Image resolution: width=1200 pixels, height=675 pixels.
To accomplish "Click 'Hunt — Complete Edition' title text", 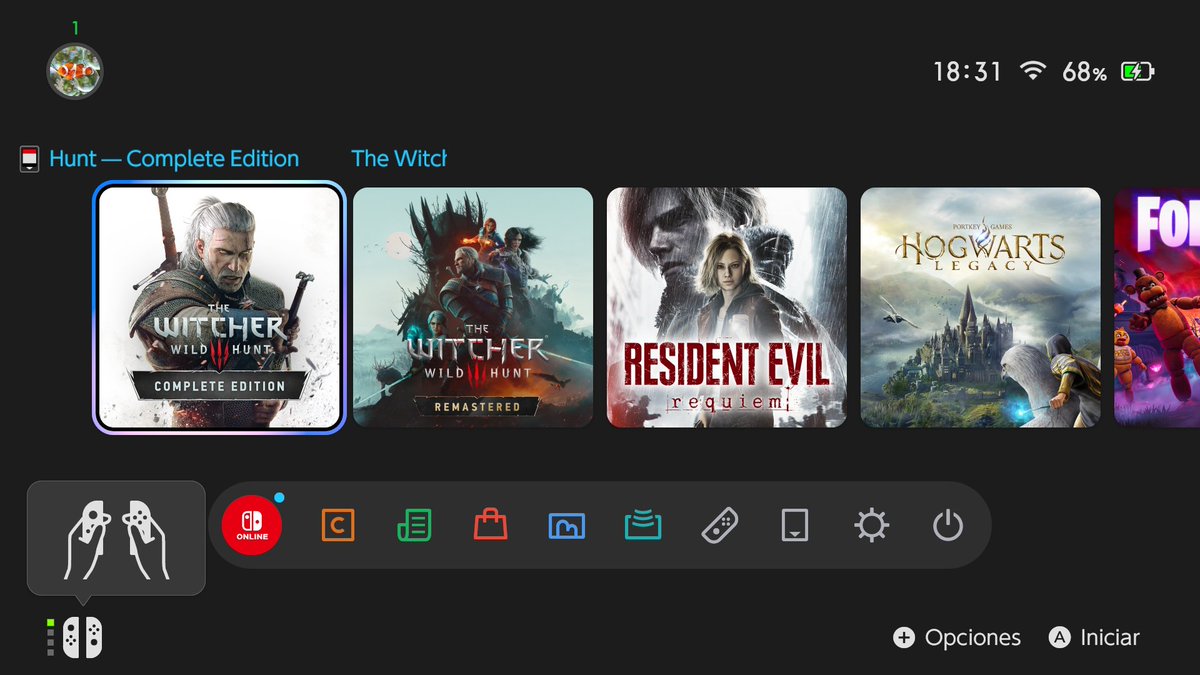I will (174, 159).
